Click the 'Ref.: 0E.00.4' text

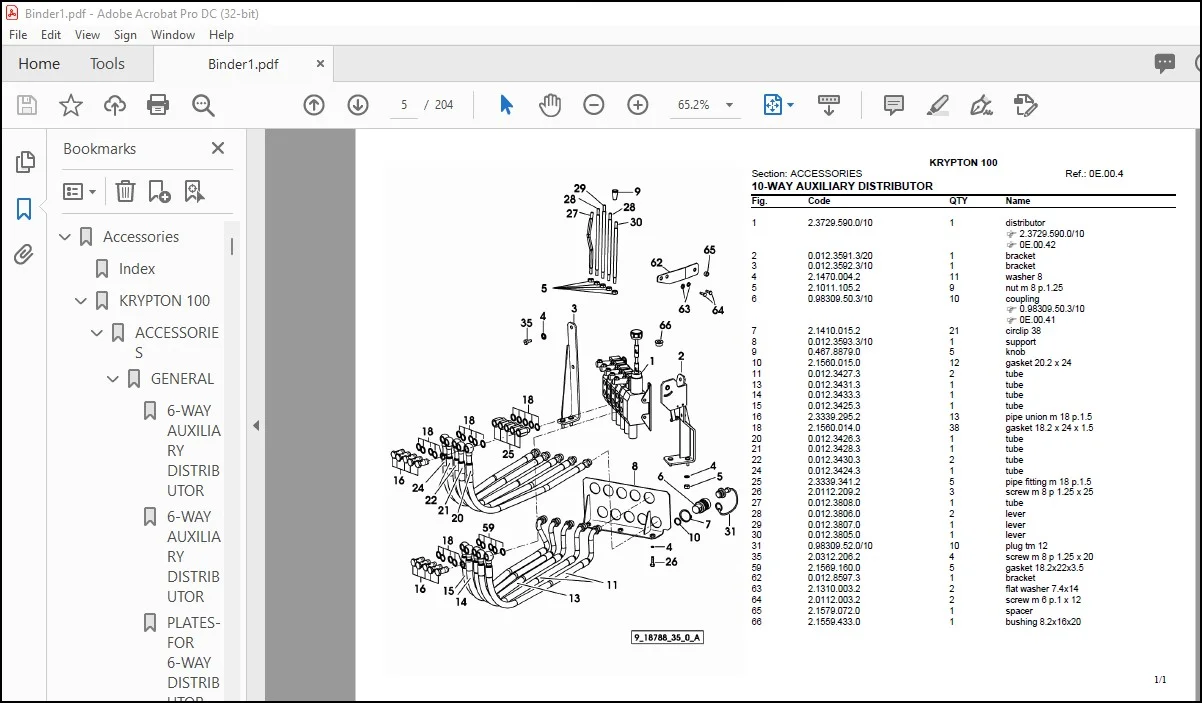click(1094, 174)
